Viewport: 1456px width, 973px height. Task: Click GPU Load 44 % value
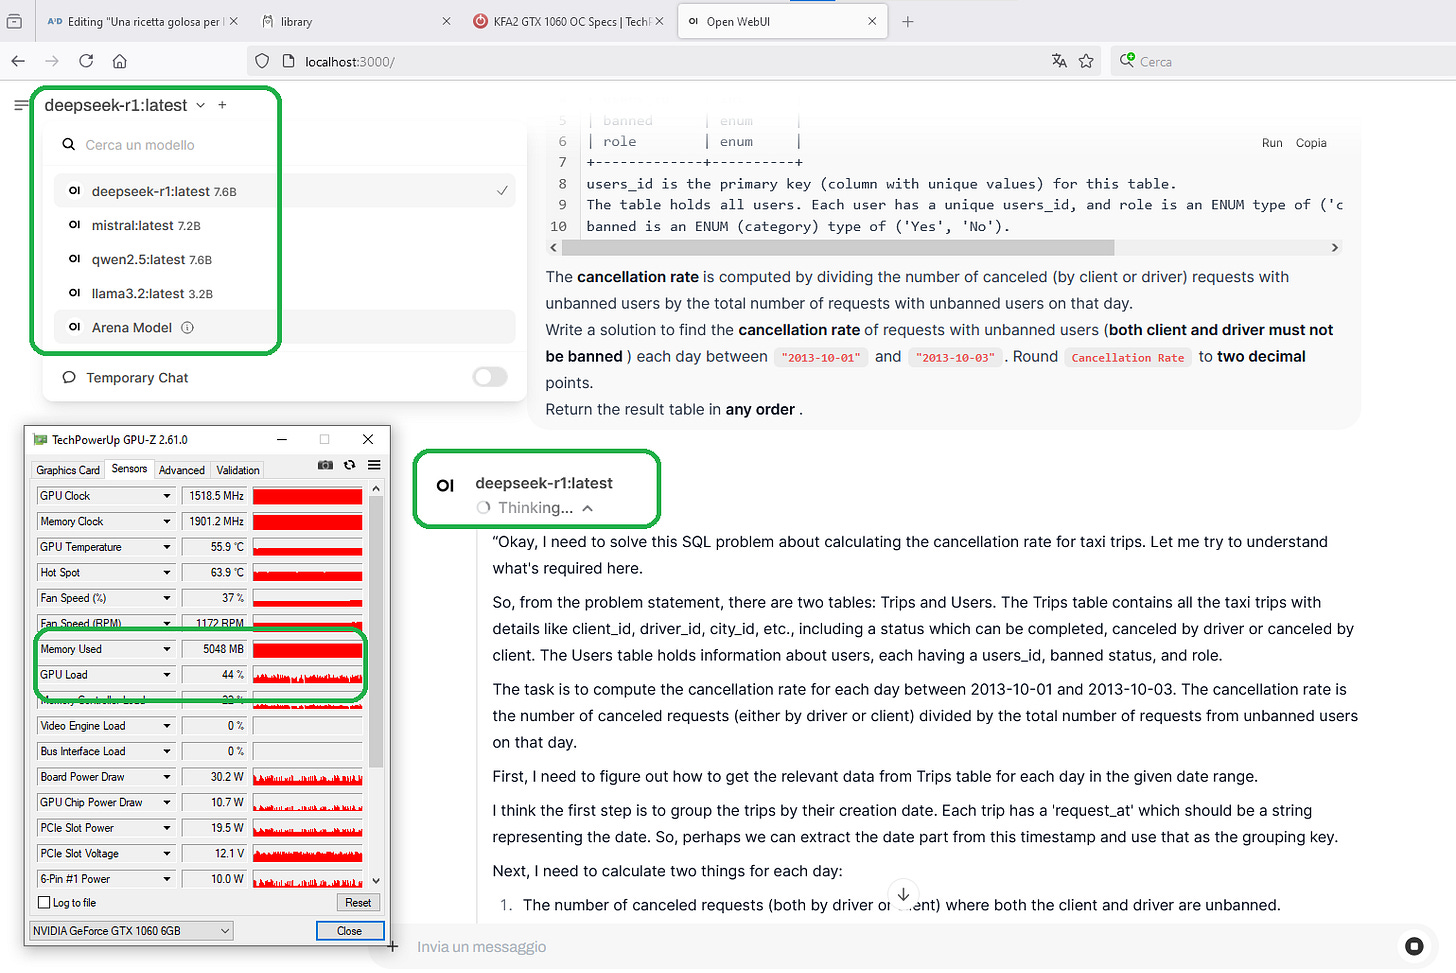214,674
